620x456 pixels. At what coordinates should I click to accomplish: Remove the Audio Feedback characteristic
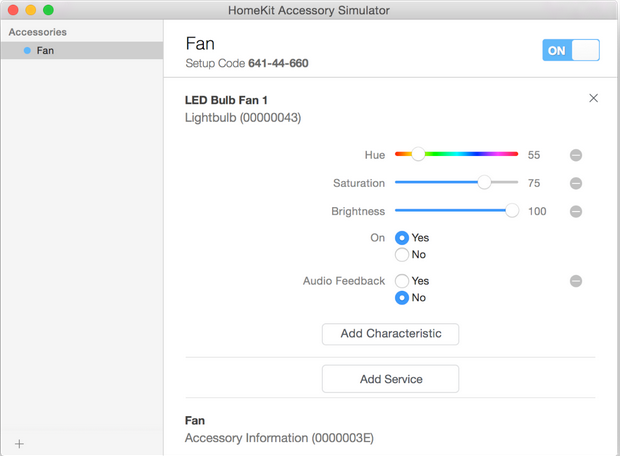click(576, 281)
